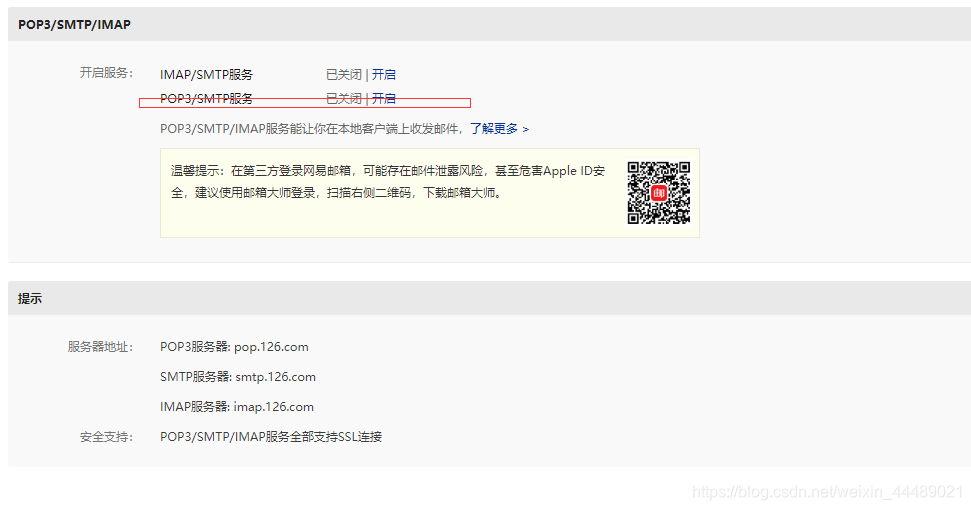The height and width of the screenshot is (510, 971).
Task: Click the 温馨提示 warning message text
Action: coord(388,181)
